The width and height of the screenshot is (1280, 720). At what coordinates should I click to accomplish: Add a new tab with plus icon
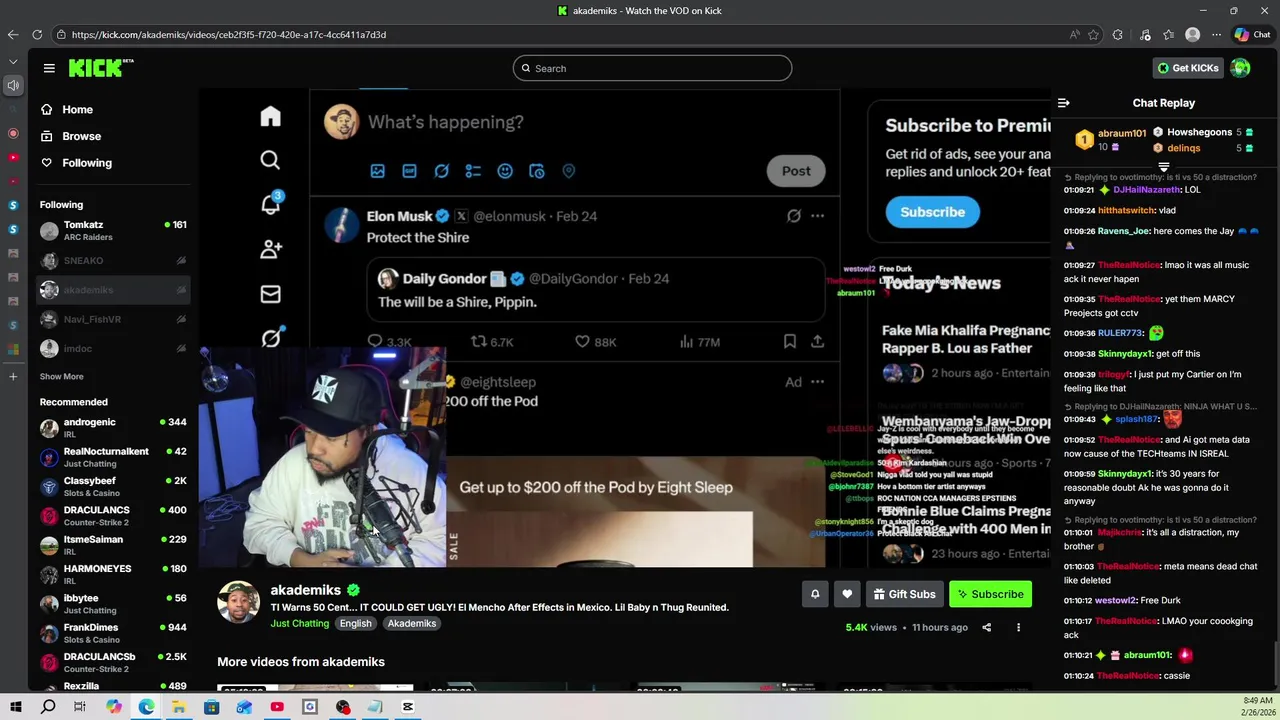click(13, 376)
